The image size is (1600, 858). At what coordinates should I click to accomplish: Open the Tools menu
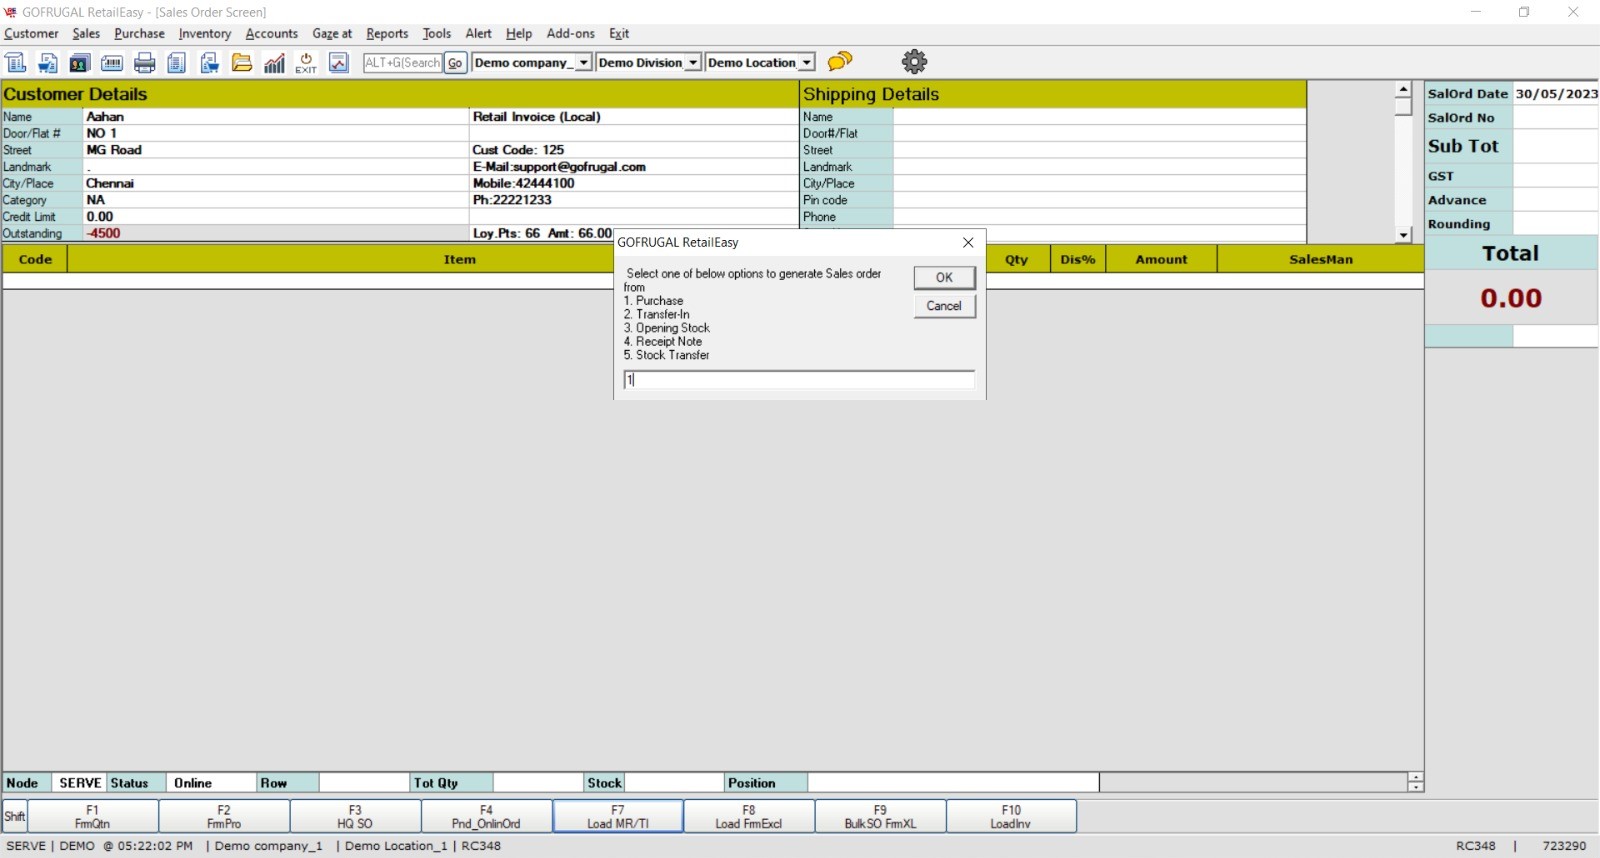[x=437, y=33]
